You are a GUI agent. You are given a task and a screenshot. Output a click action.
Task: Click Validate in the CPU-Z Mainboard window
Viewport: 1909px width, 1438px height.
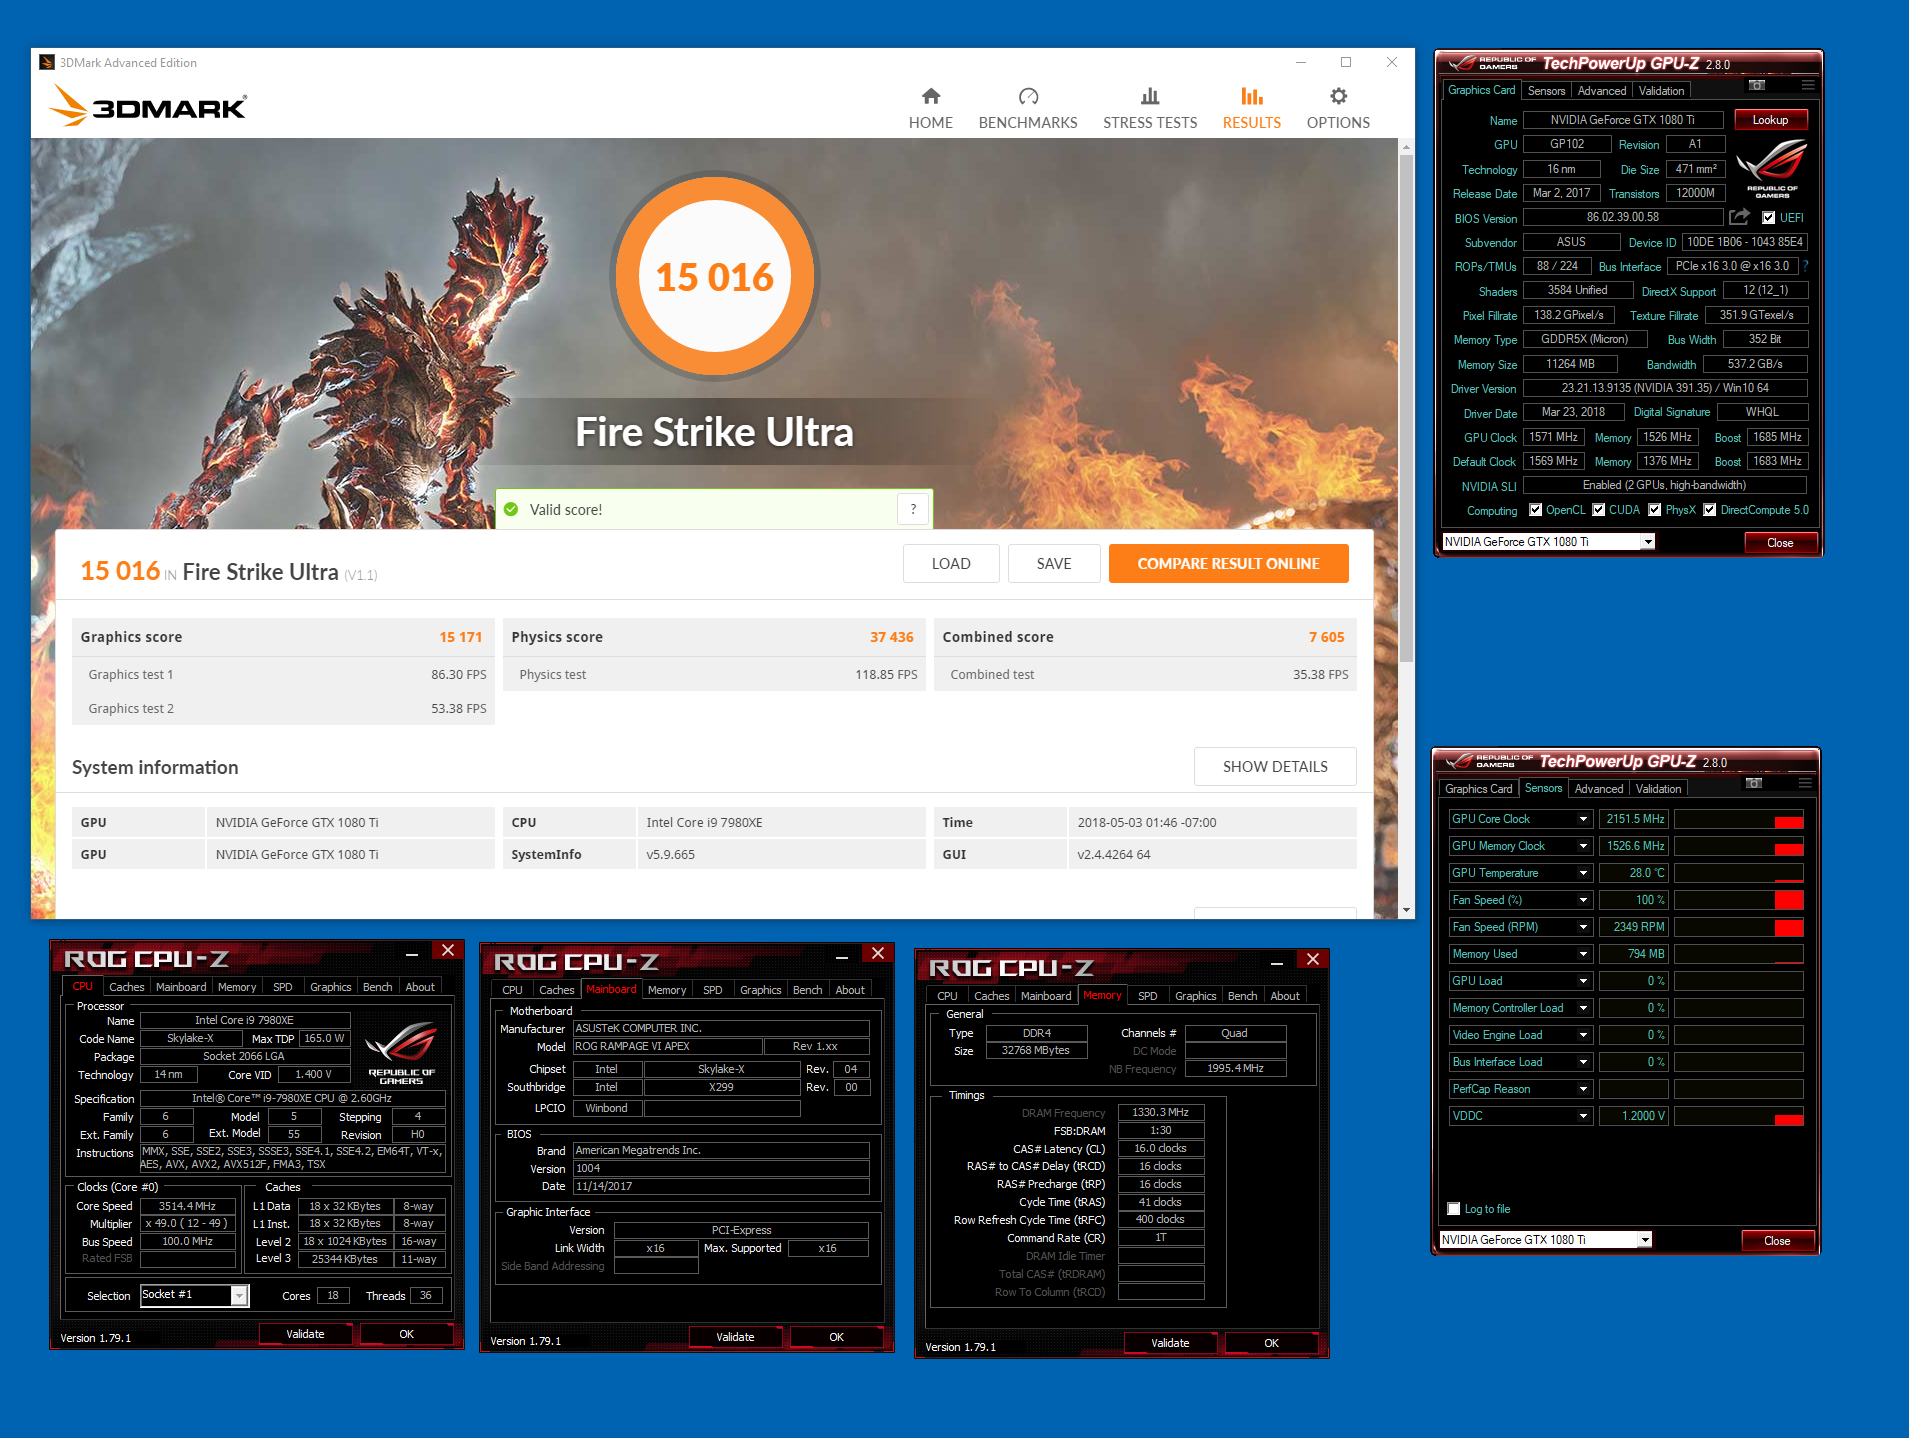tap(735, 1337)
